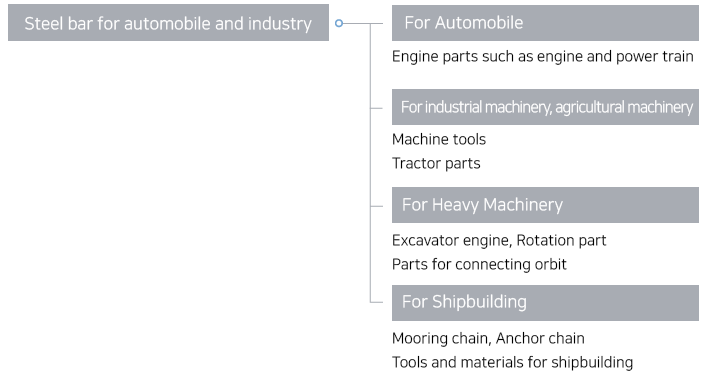Select the Steel bar for automobile and industry box

[168, 23]
